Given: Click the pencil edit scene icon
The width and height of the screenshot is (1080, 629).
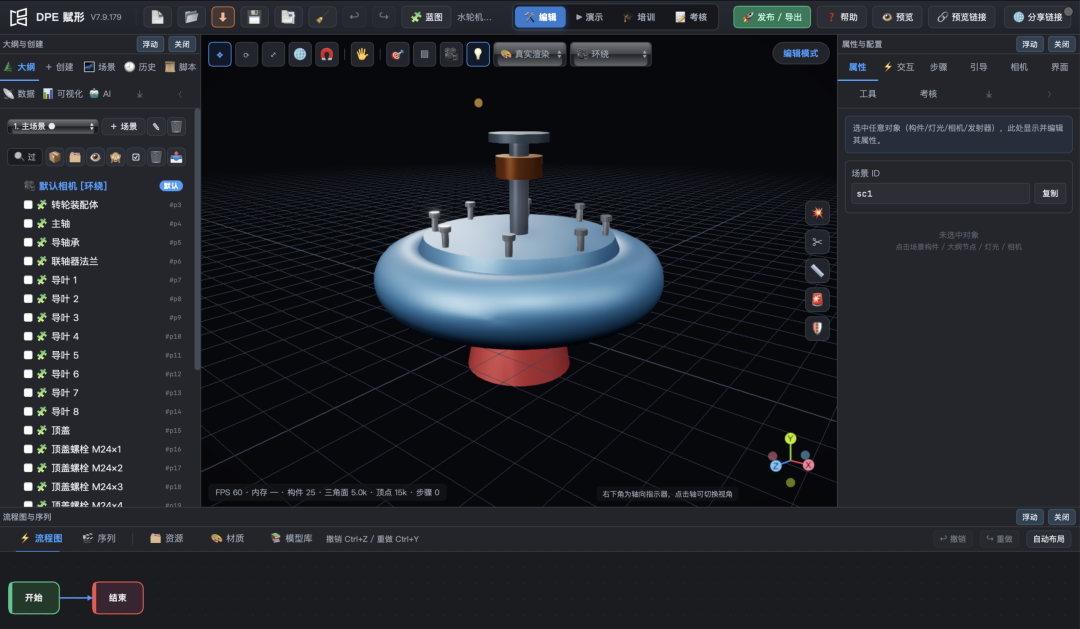Looking at the screenshot, I should [156, 127].
